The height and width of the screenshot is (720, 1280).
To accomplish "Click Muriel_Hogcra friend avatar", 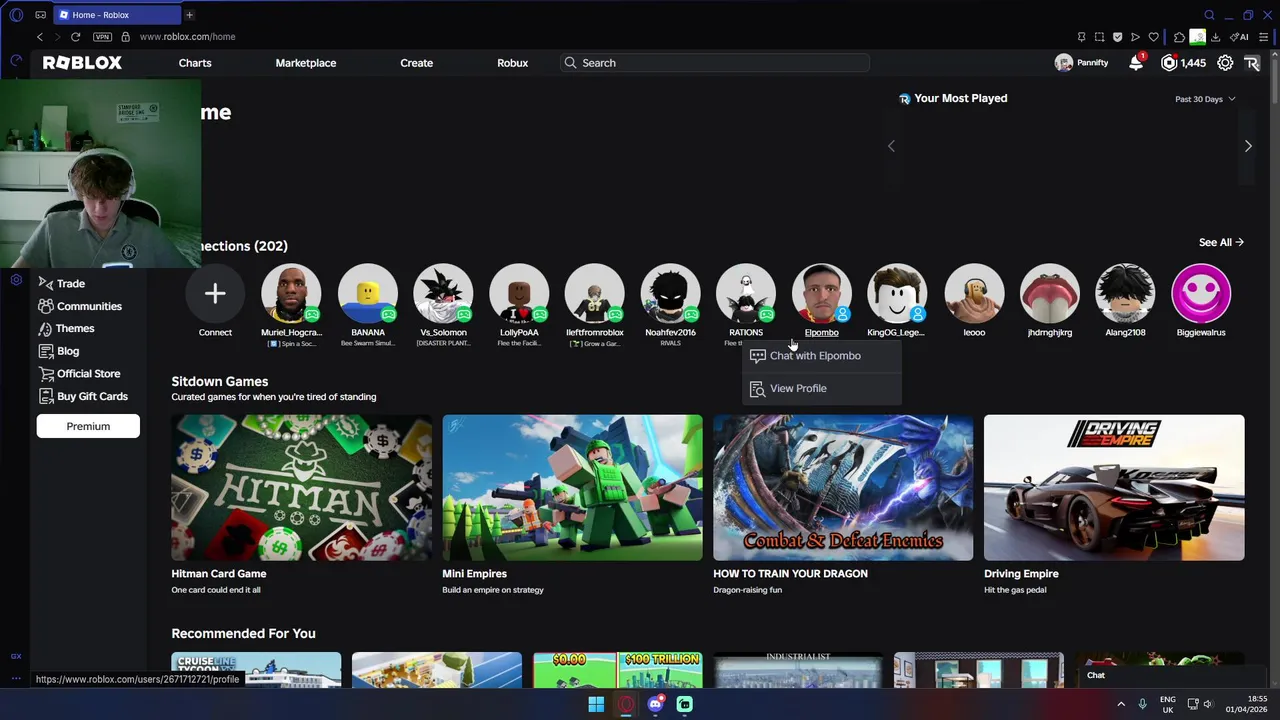I will pyautogui.click(x=291, y=294).
